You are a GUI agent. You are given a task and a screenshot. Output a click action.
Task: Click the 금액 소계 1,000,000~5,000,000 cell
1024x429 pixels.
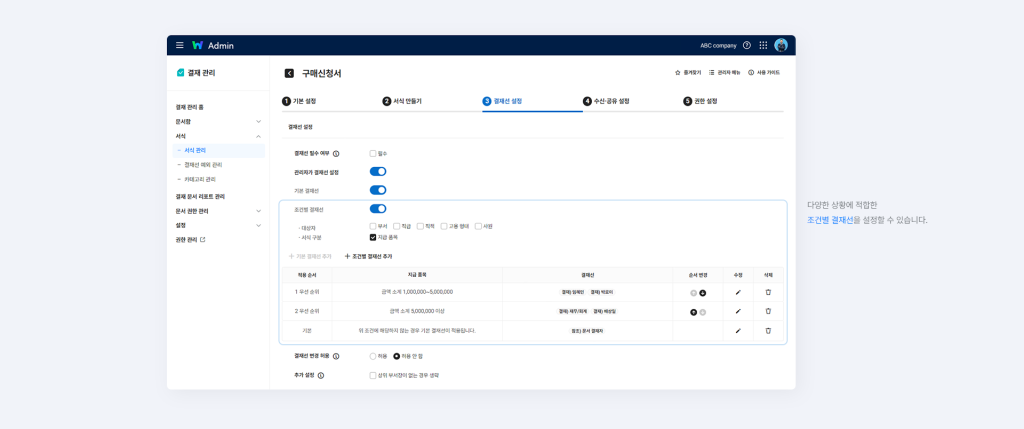pyautogui.click(x=417, y=293)
